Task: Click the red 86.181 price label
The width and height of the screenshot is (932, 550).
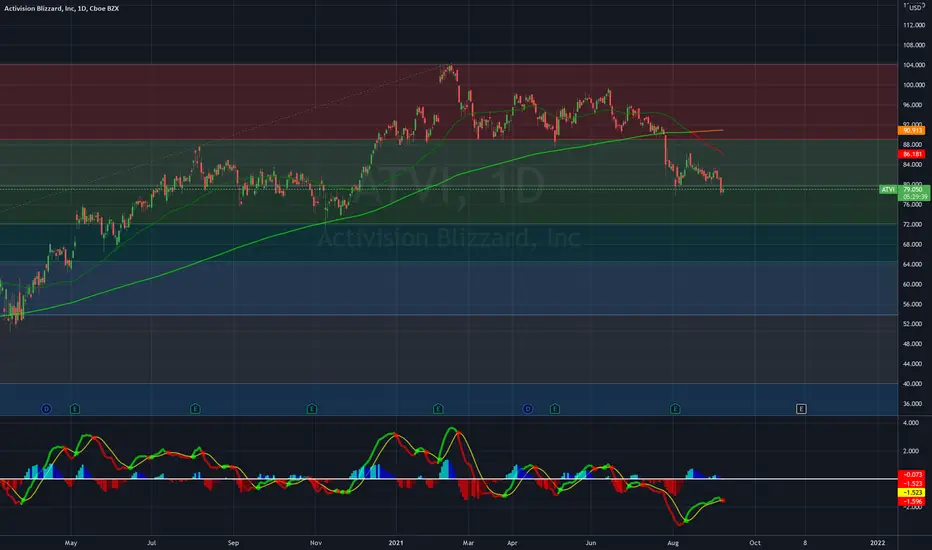Action: pos(912,154)
